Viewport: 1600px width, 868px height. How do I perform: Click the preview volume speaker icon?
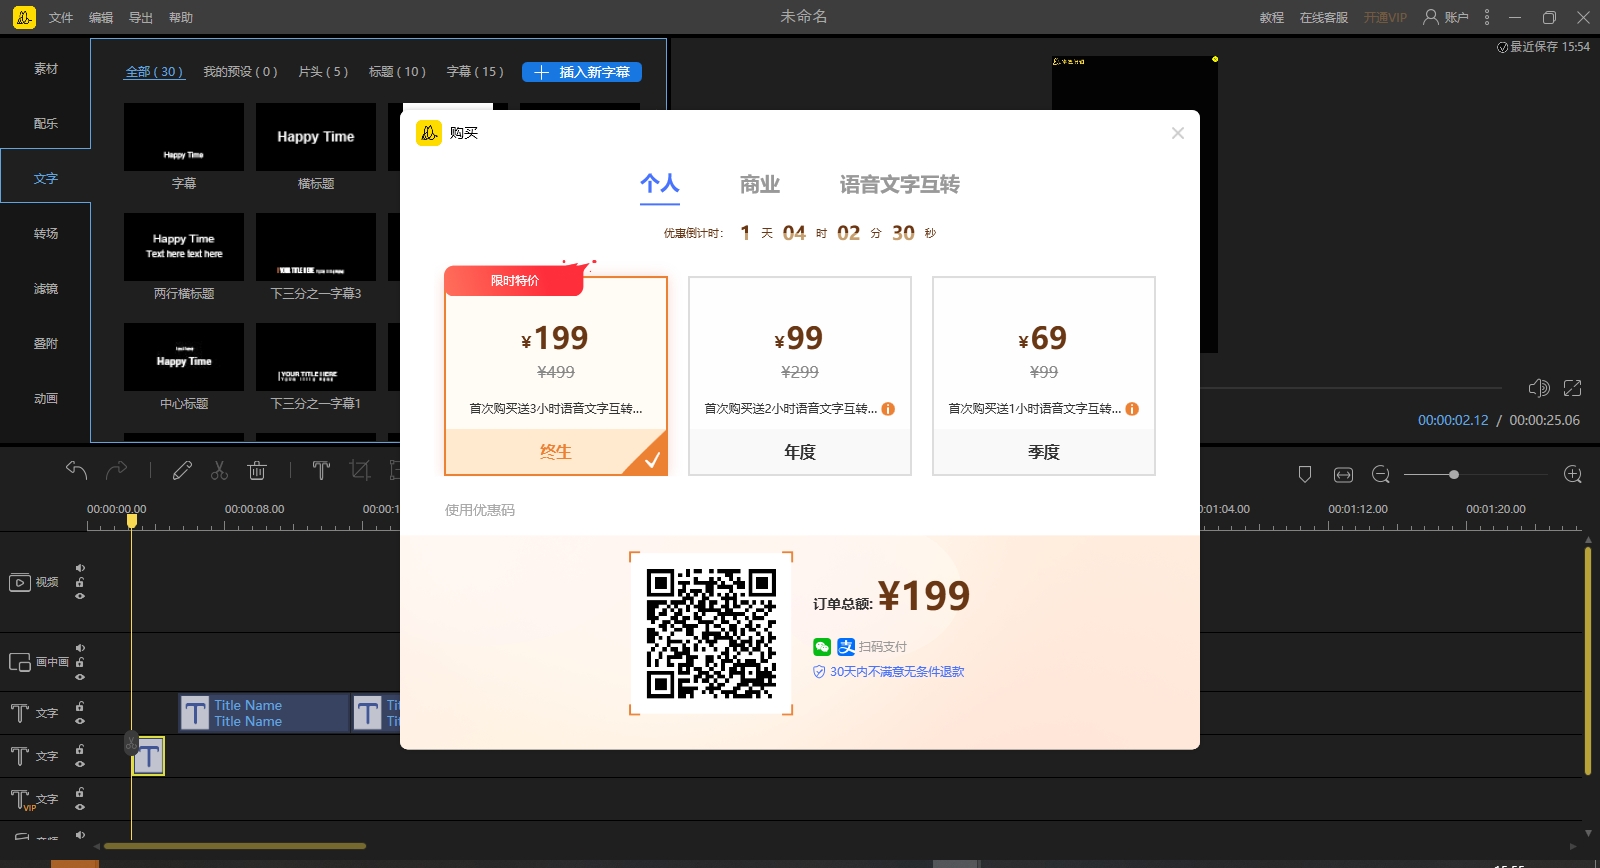(1538, 388)
